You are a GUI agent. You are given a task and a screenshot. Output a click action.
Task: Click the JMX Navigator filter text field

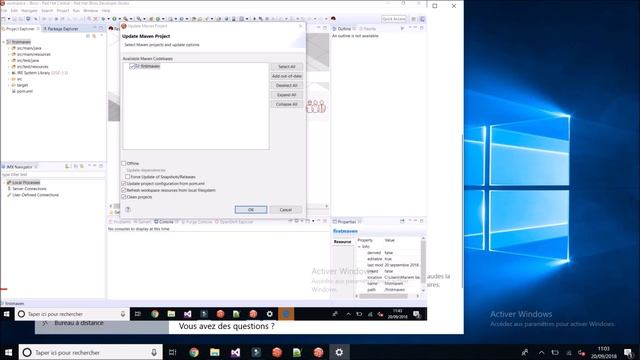coord(53,175)
